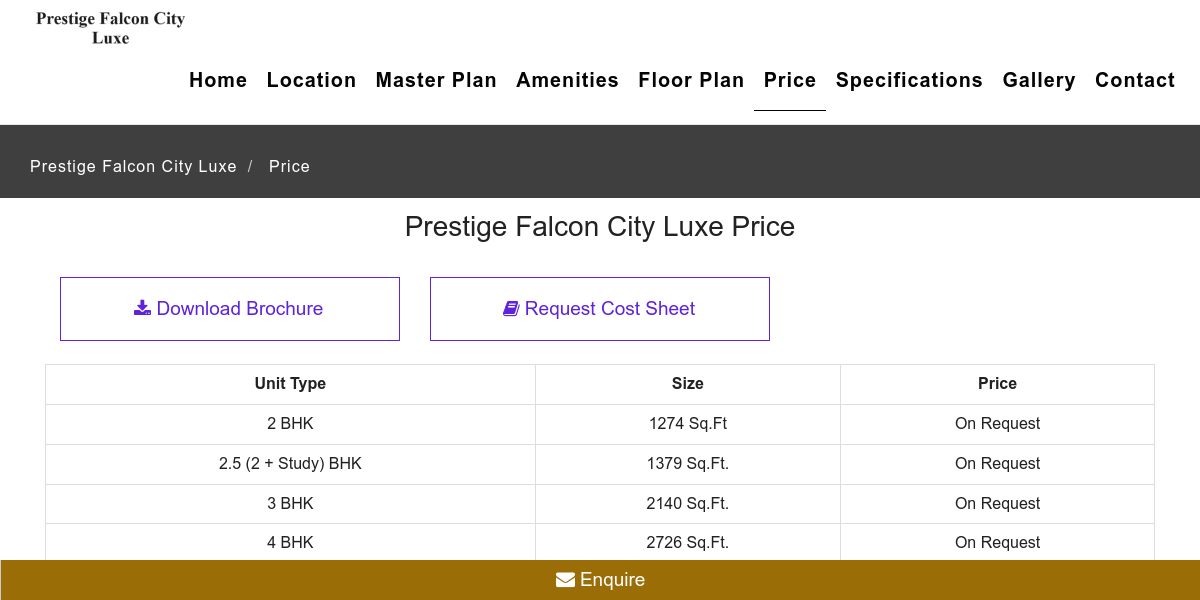The width and height of the screenshot is (1200, 600).
Task: Click On Request price for 2.5 BHK
Action: pyautogui.click(x=997, y=464)
